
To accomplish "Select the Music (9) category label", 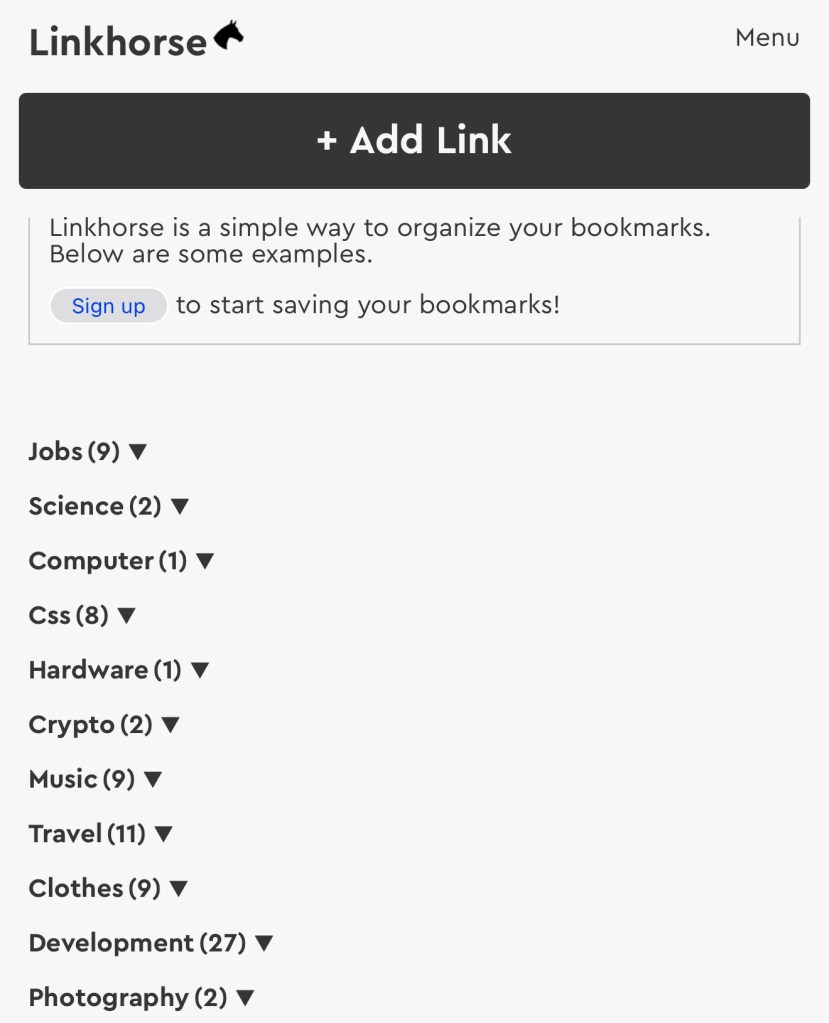I will [x=81, y=779].
